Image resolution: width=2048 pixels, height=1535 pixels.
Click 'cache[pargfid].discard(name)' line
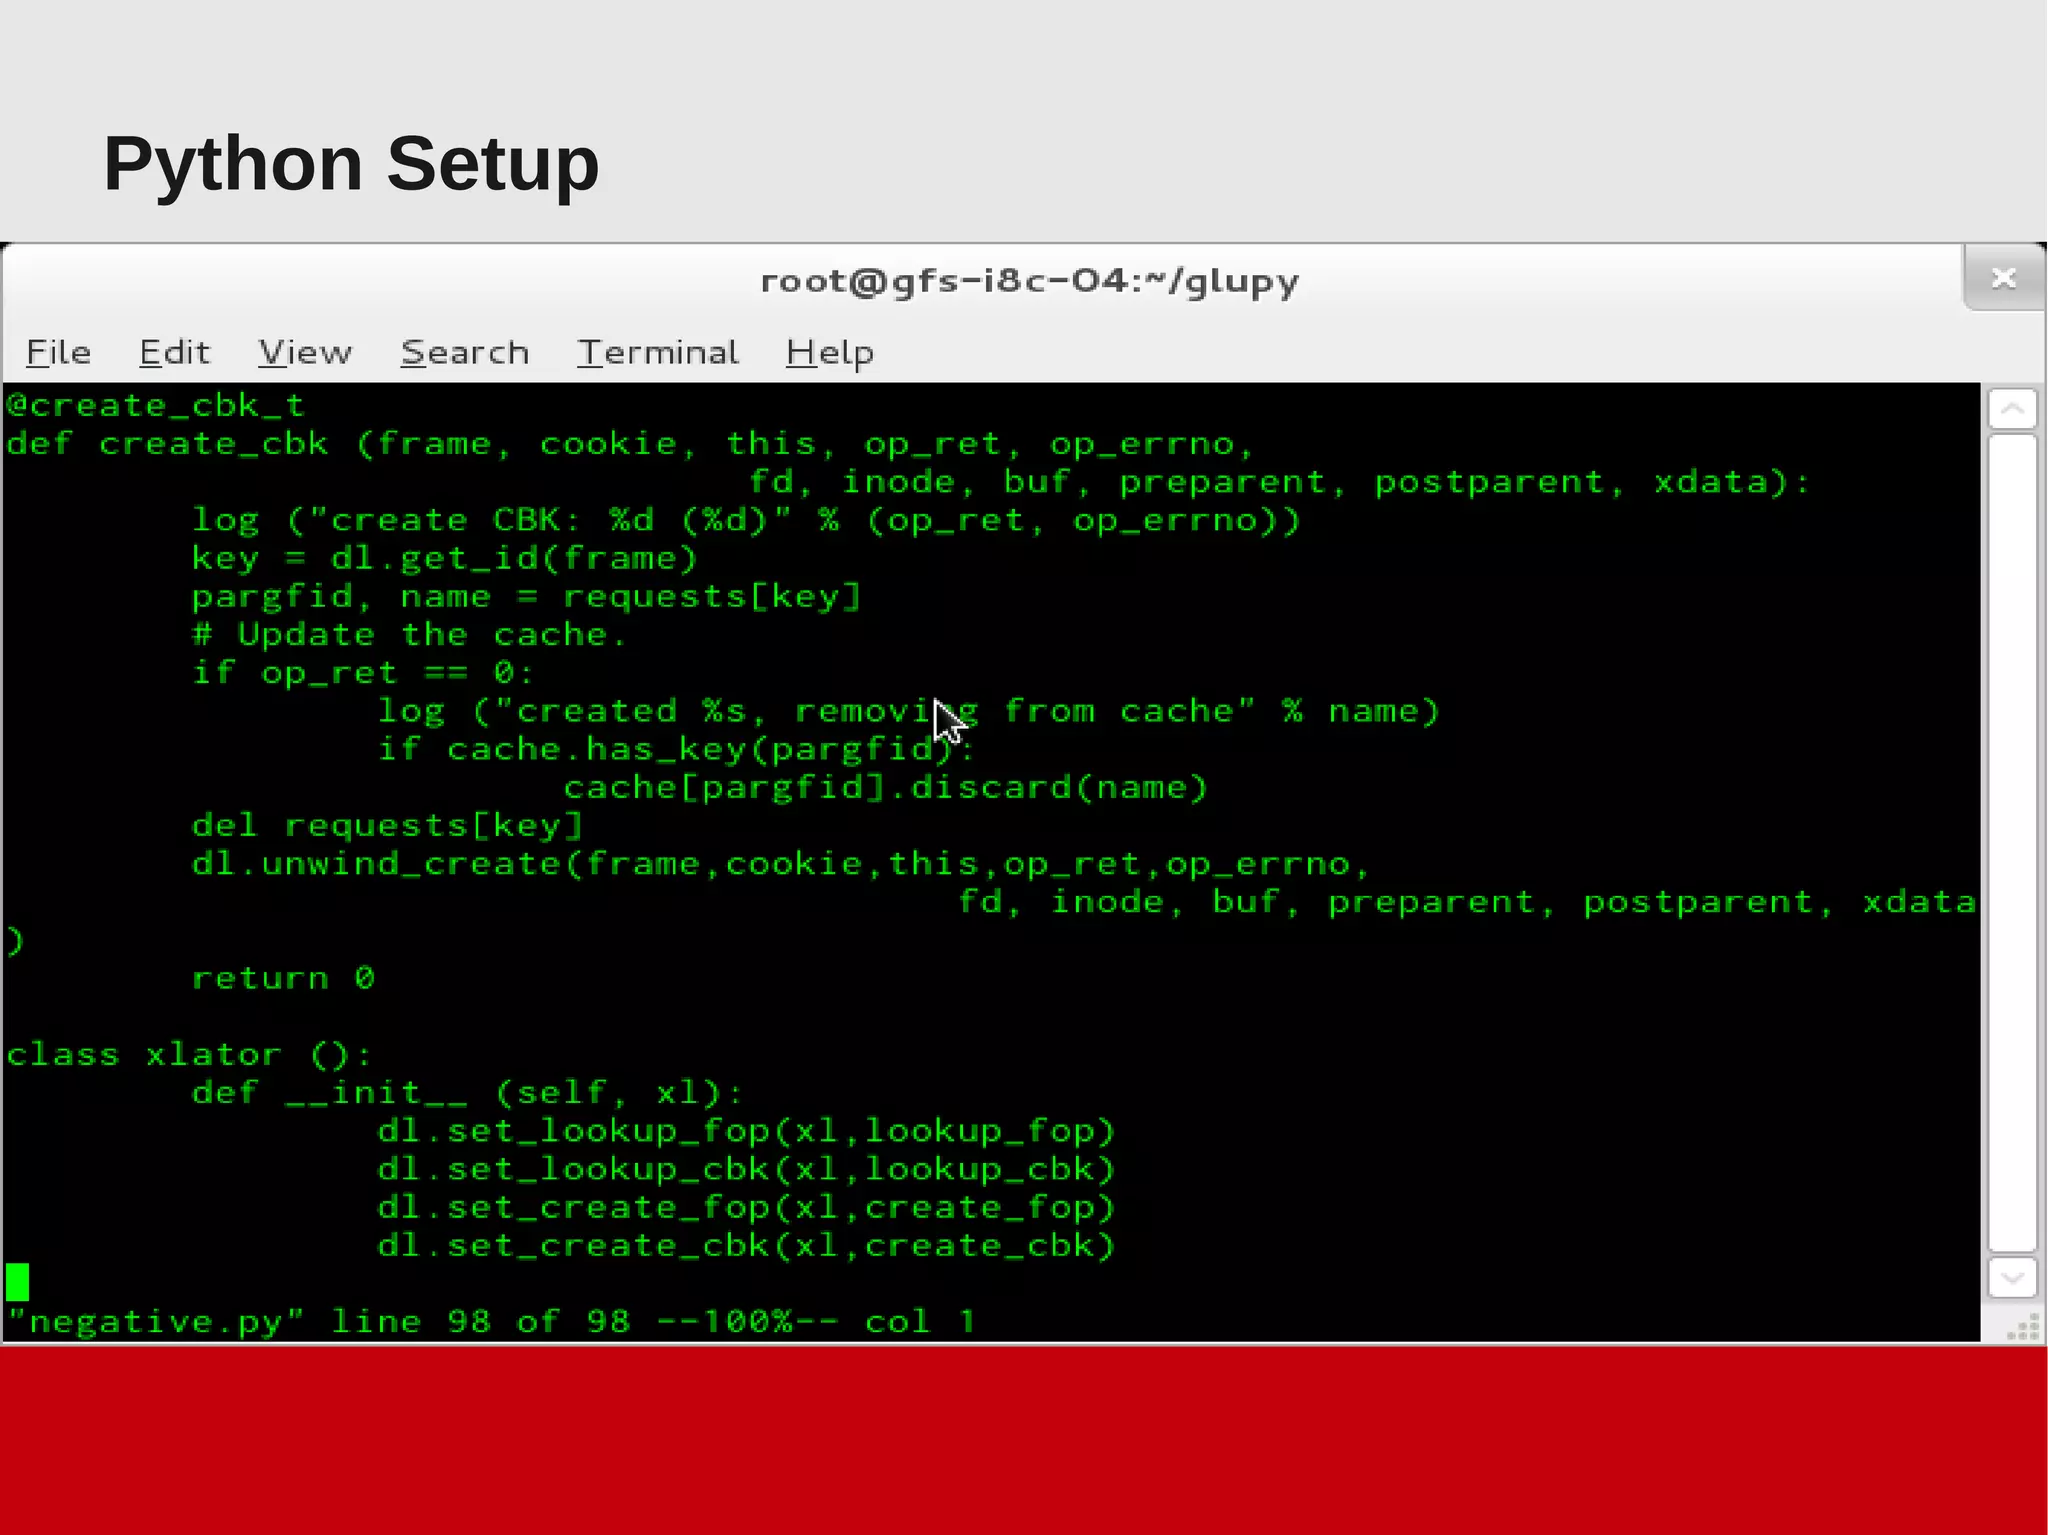886,787
